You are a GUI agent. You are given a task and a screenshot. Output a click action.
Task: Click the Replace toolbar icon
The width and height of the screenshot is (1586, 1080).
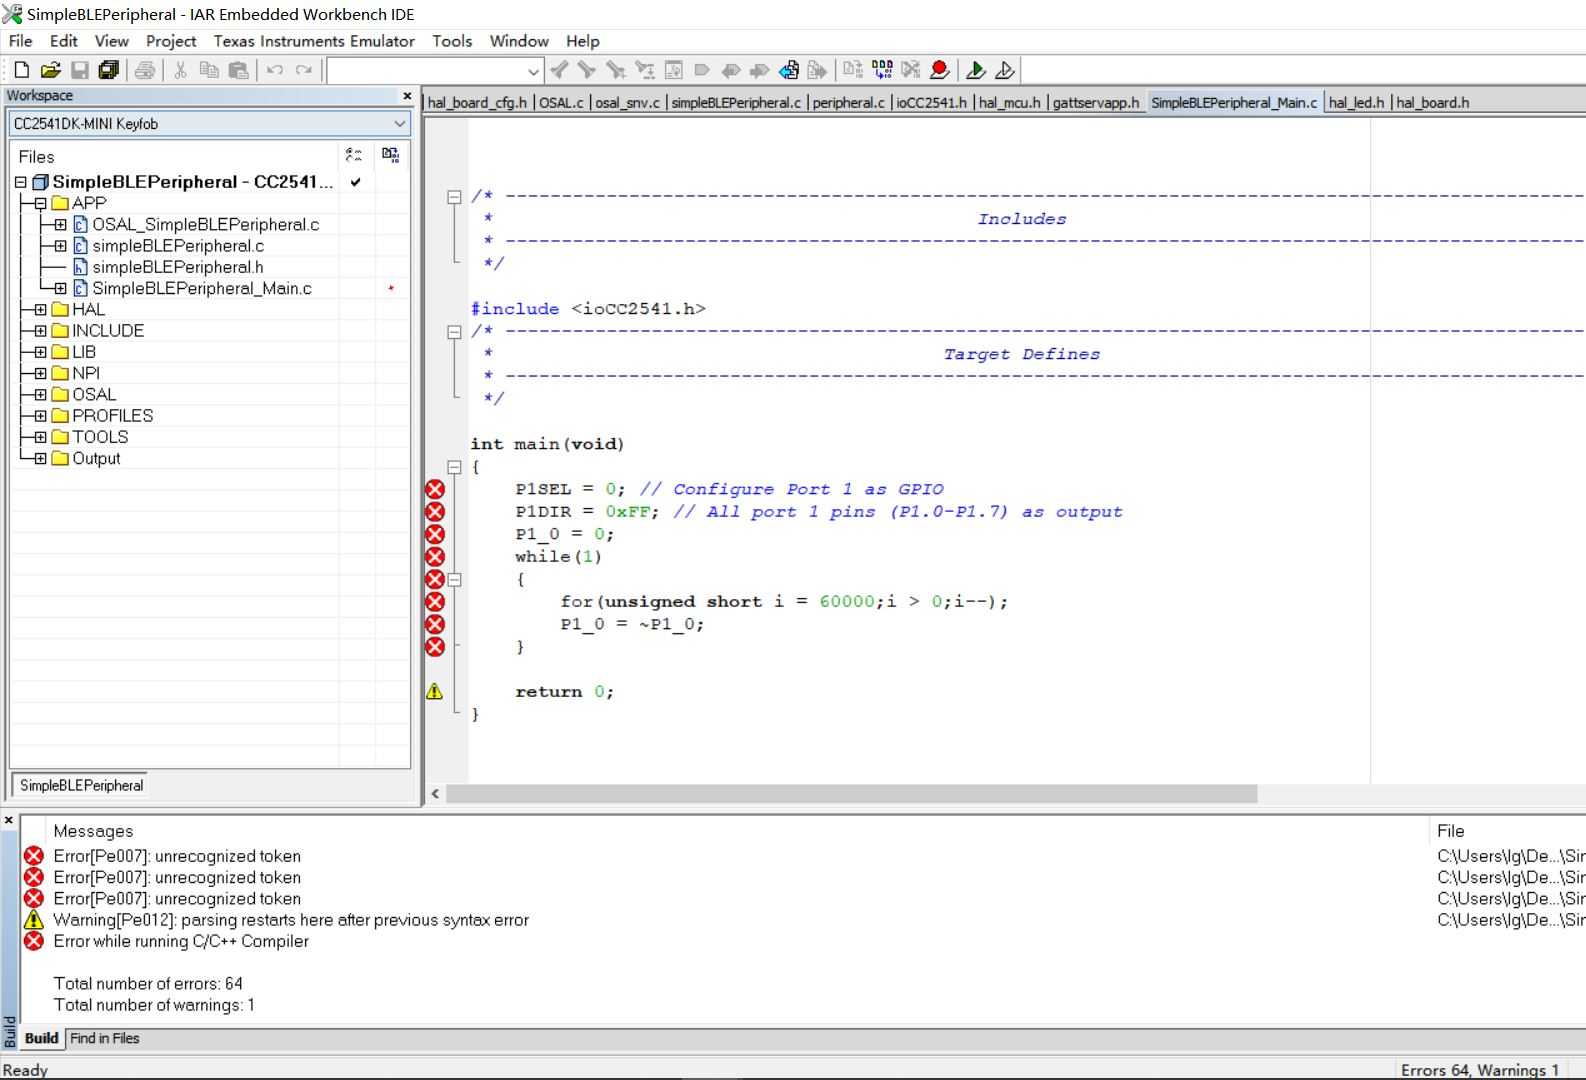click(x=645, y=70)
